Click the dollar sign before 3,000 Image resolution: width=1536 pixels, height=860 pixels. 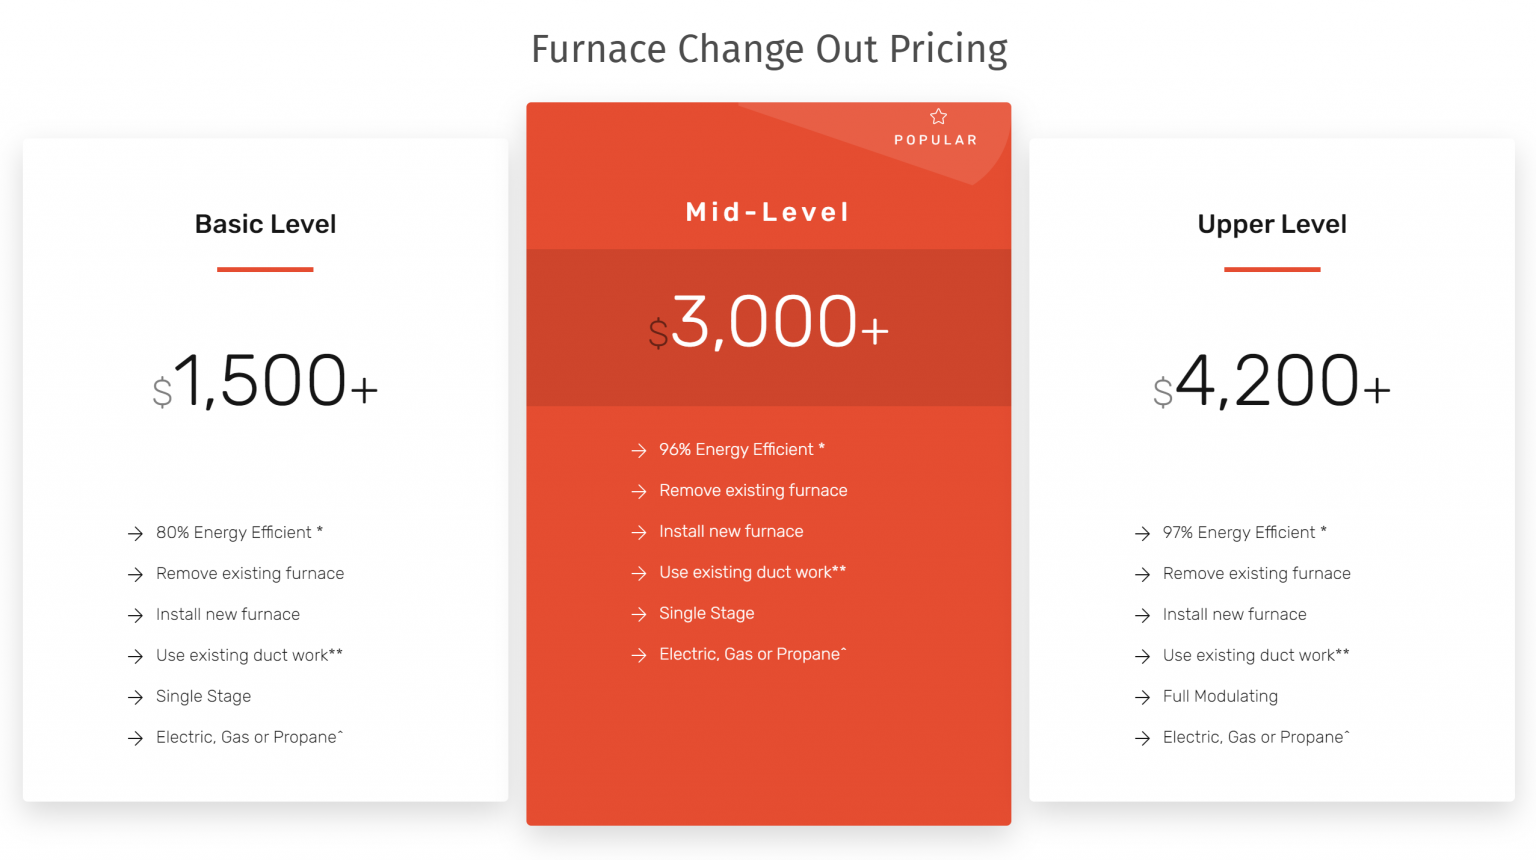657,334
